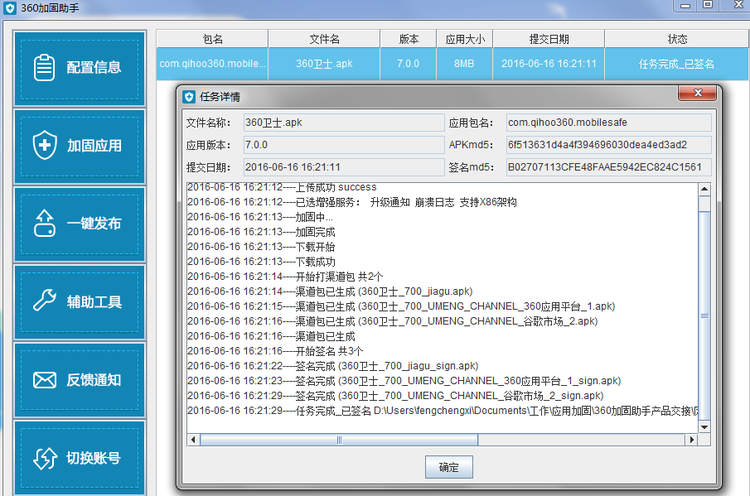Screen dimensions: 750x496
Task: Close the 任务详情 dialog
Action: (x=697, y=93)
